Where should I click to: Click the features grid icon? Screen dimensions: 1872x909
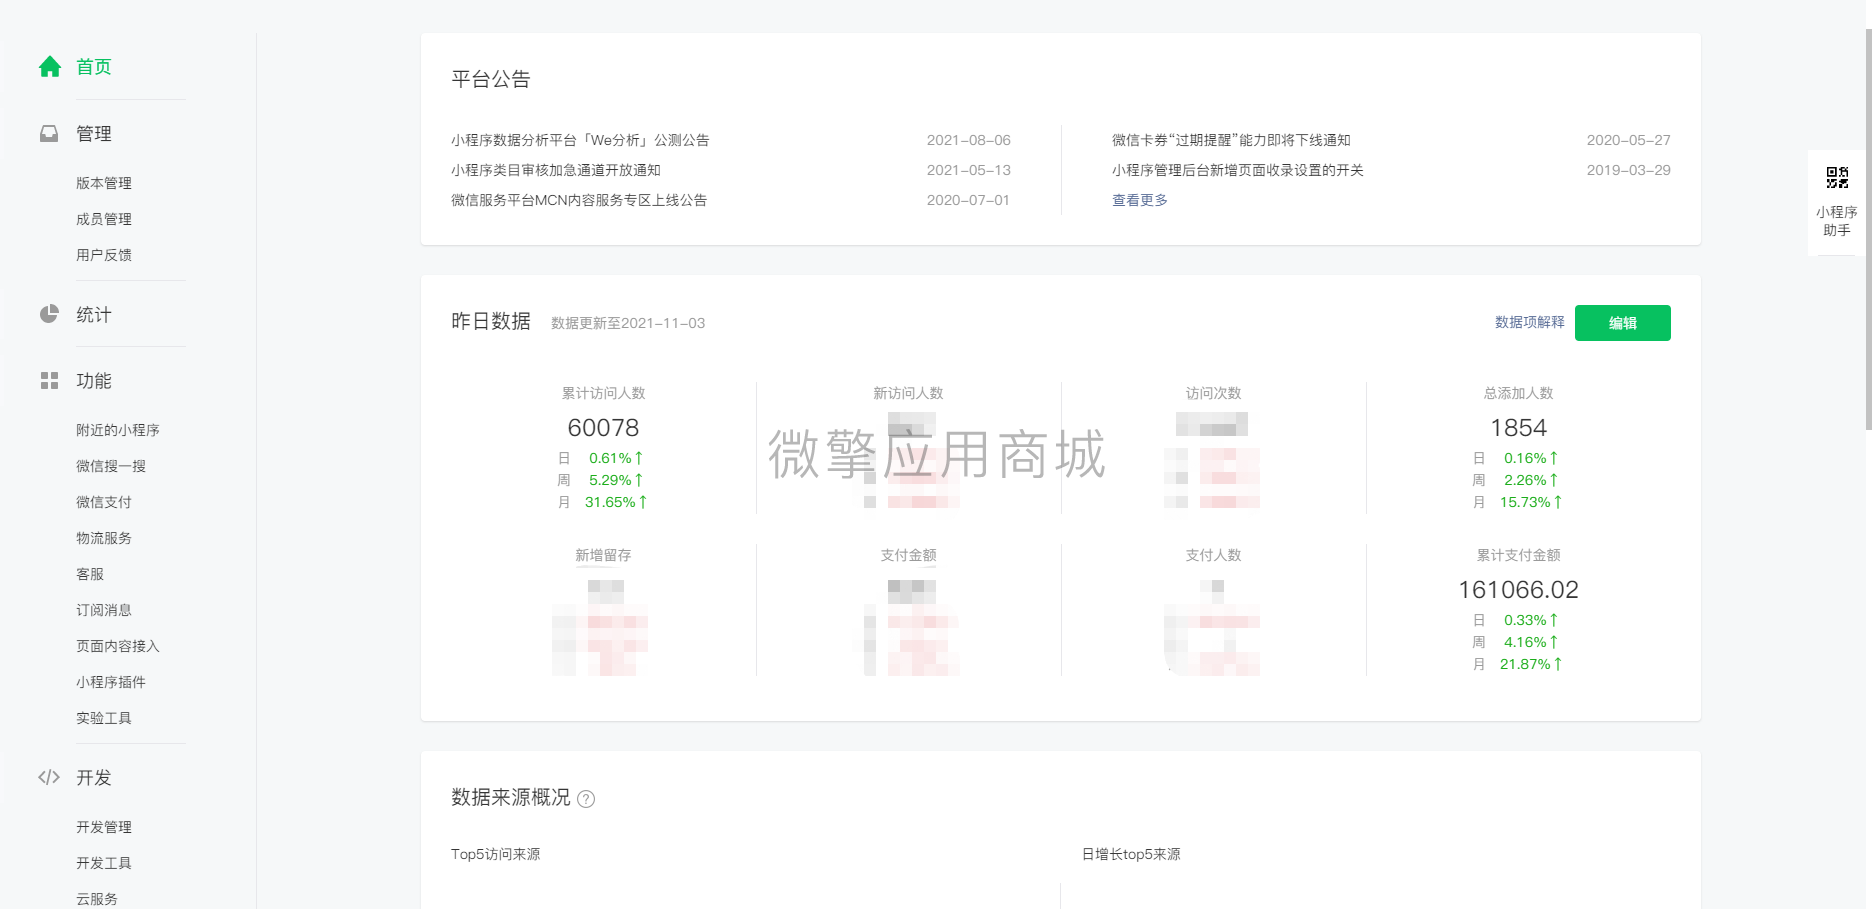49,381
